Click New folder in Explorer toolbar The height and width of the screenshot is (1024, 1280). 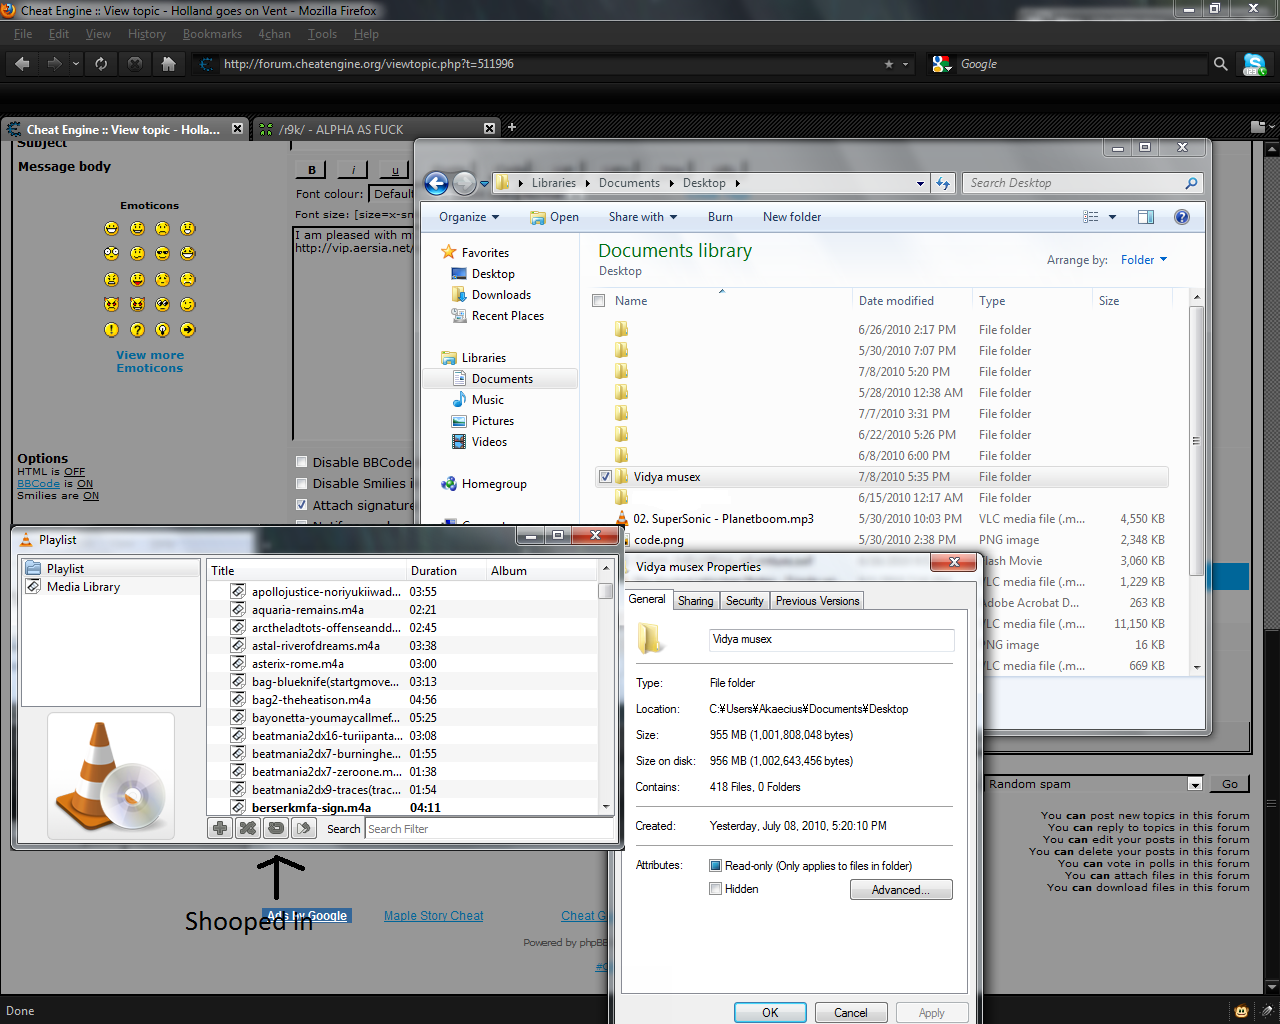coord(792,217)
